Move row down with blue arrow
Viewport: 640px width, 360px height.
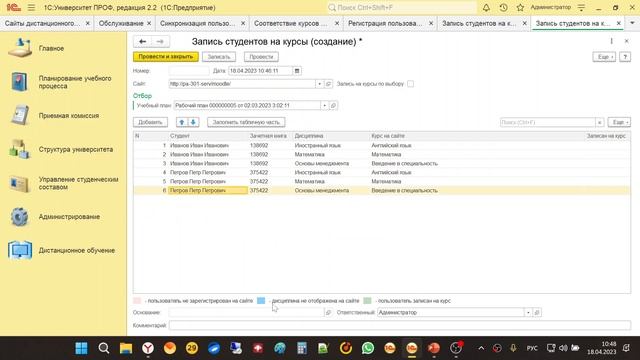[x=193, y=122]
